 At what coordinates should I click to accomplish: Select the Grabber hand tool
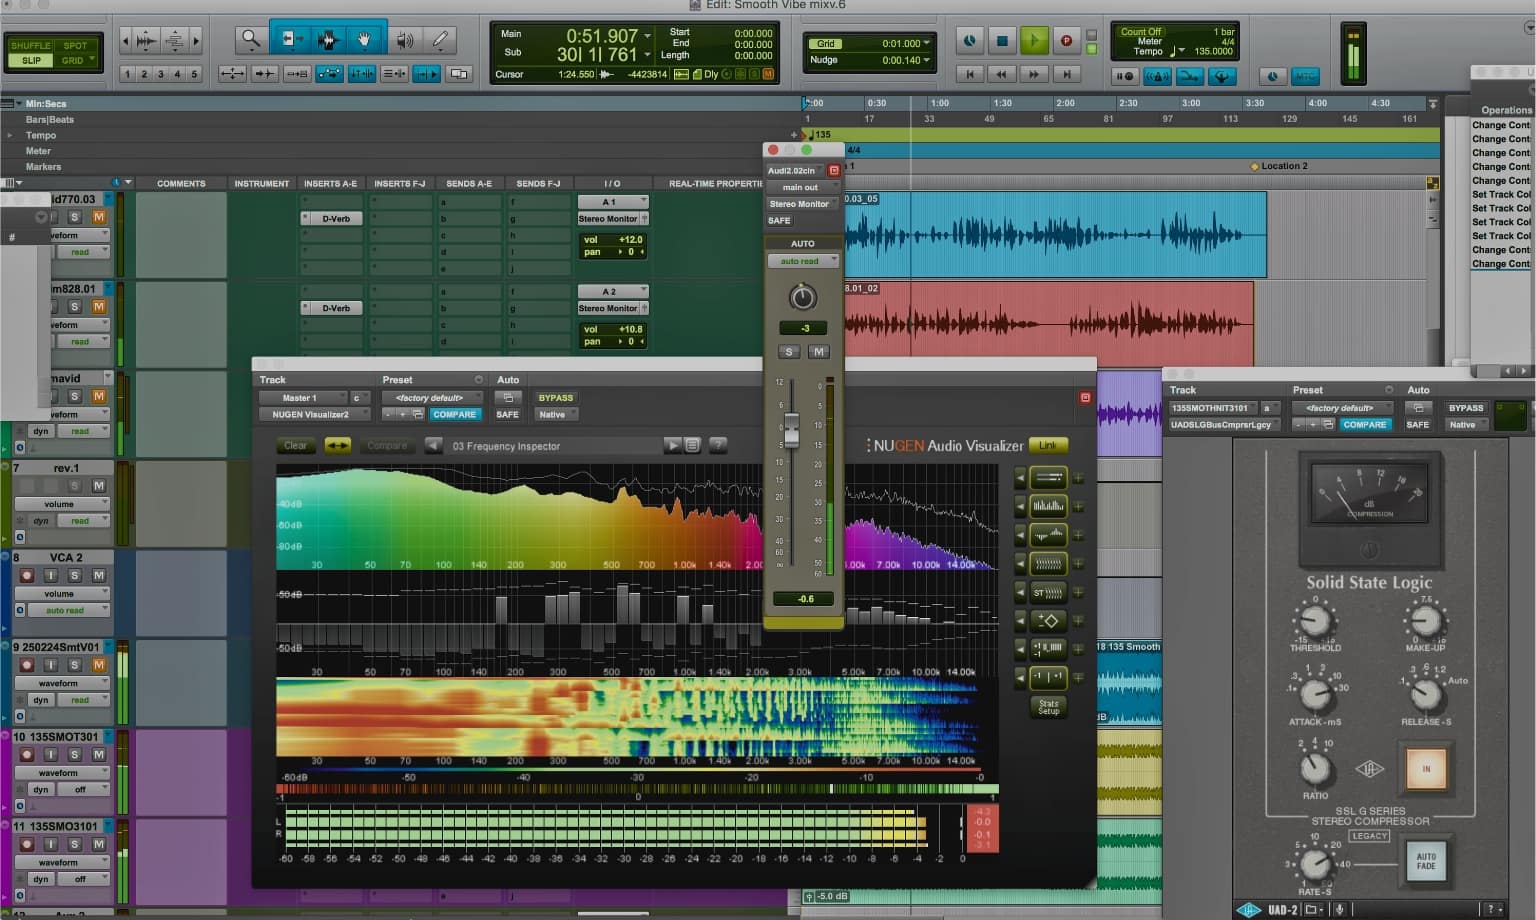click(x=365, y=40)
